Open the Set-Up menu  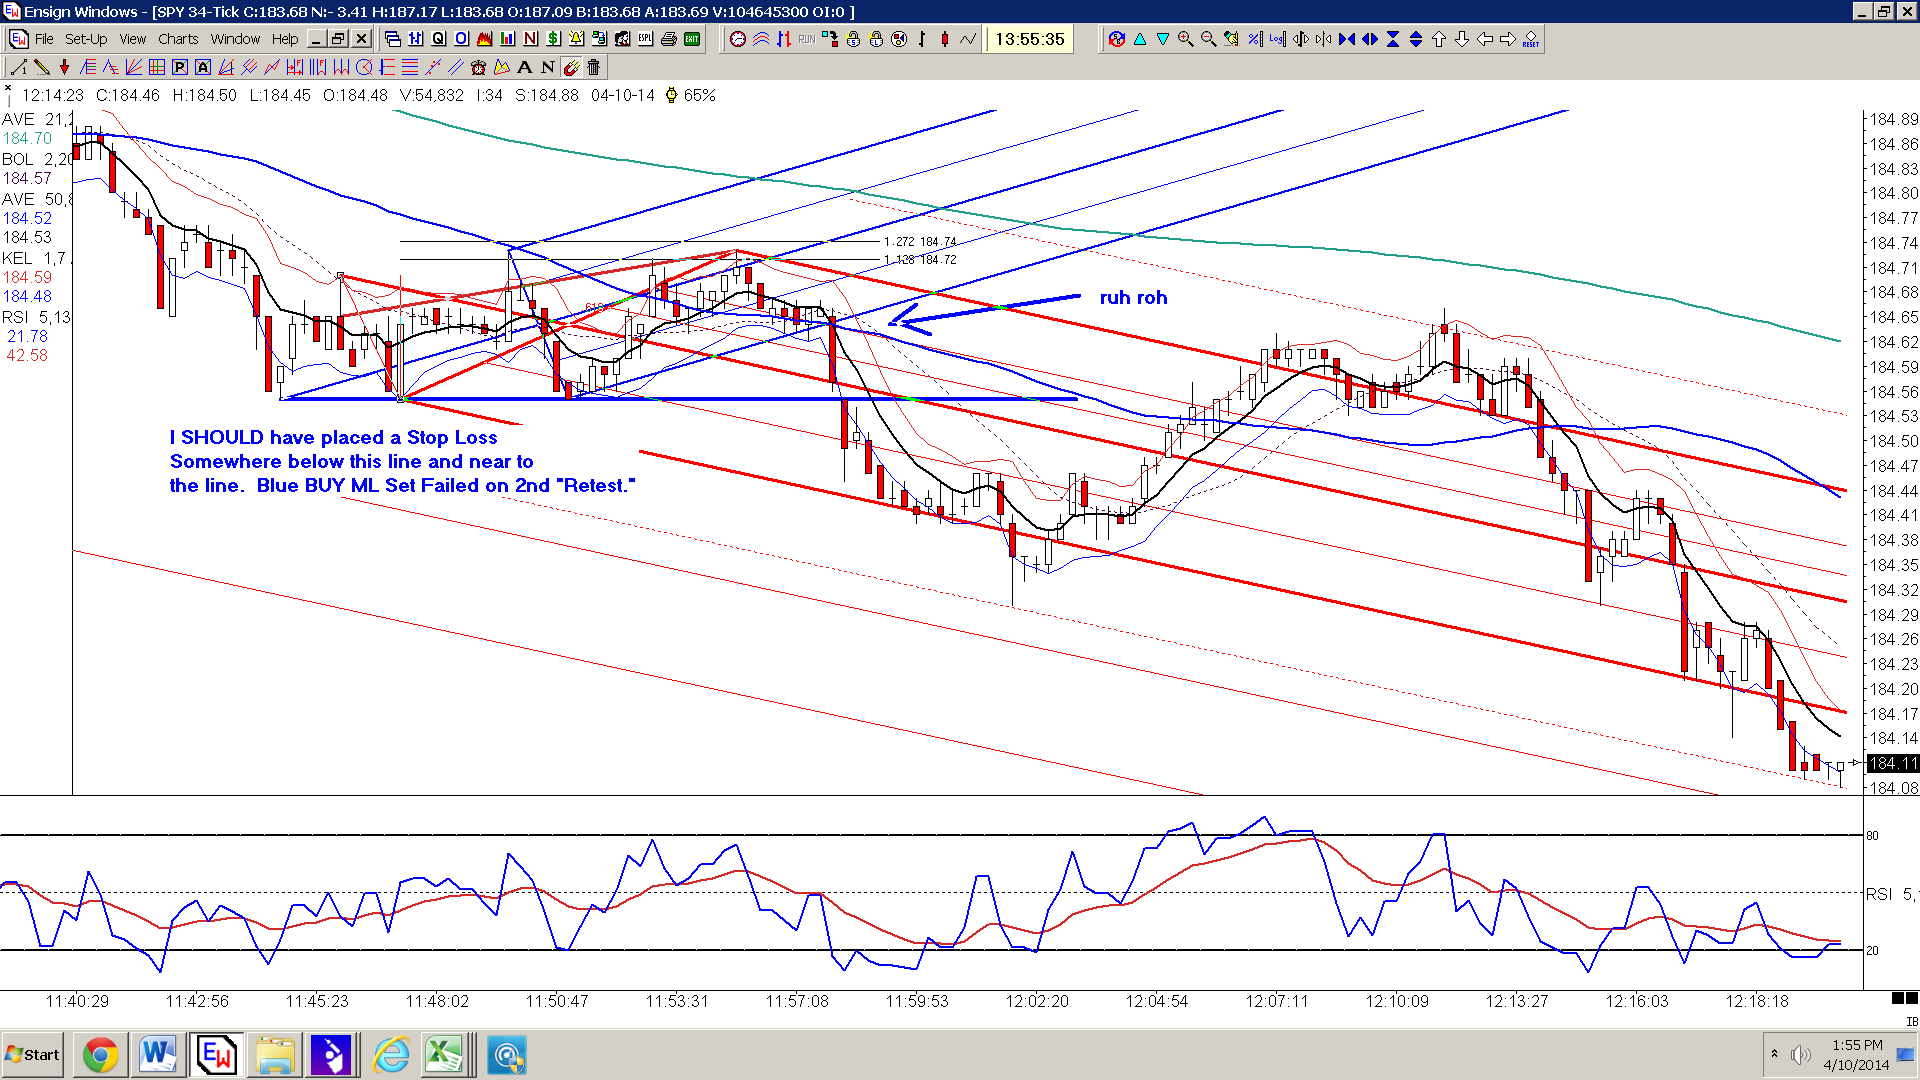point(86,39)
